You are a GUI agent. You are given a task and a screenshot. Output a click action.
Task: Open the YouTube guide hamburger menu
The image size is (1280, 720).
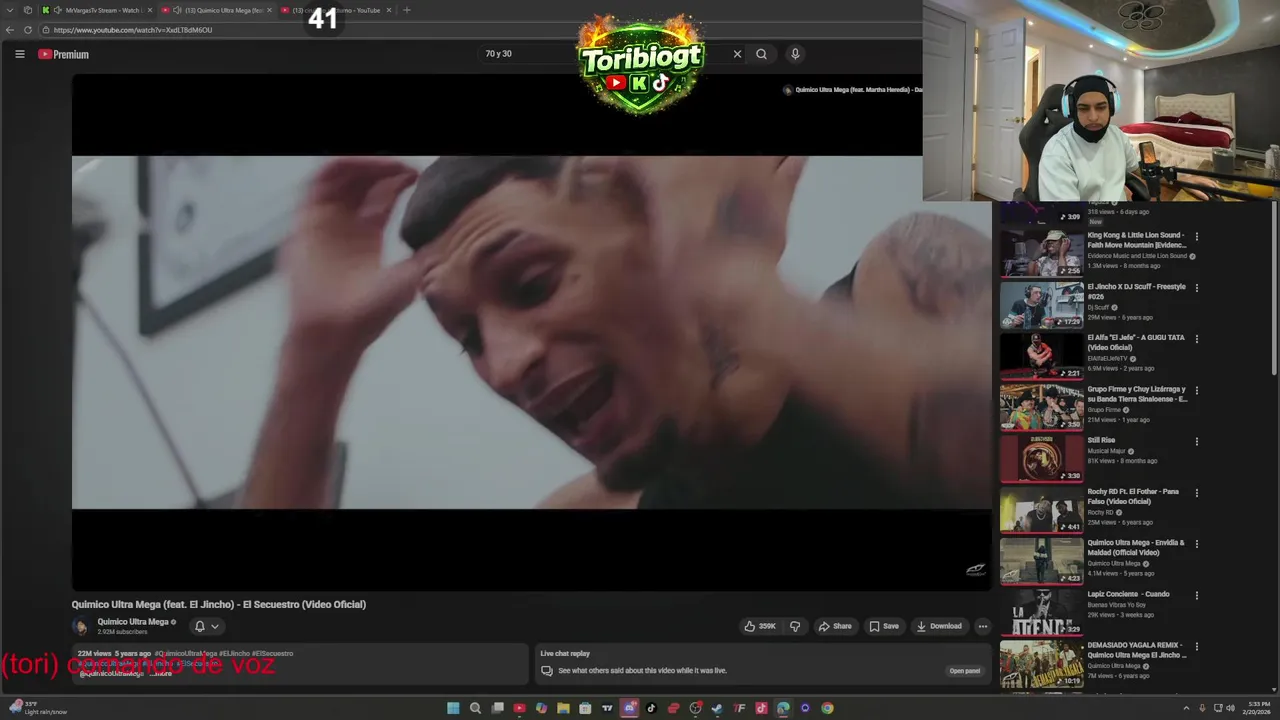click(19, 54)
